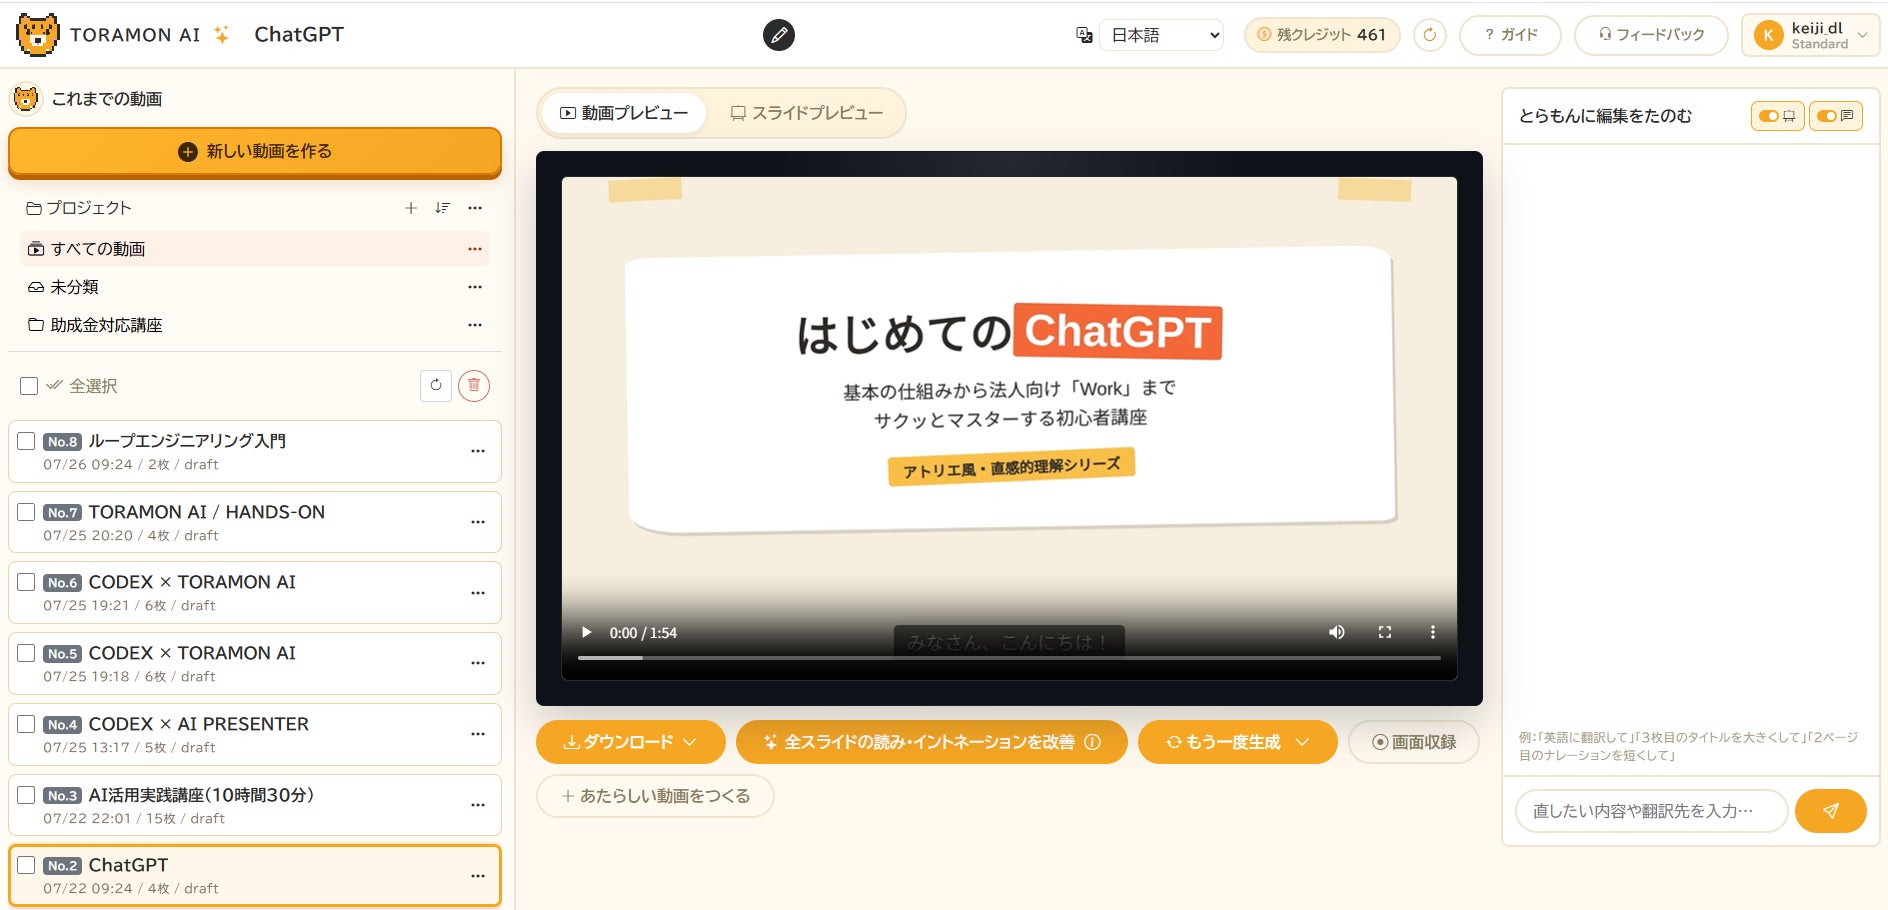The height and width of the screenshot is (910, 1888).
Task: Click the edit request text input field
Action: [1651, 811]
